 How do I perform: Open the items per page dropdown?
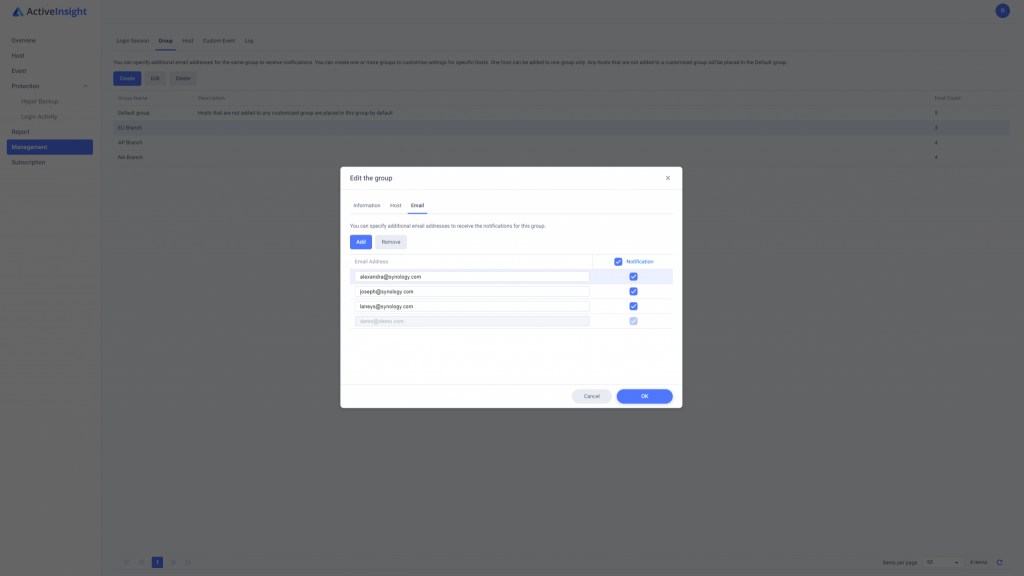pyautogui.click(x=942, y=562)
